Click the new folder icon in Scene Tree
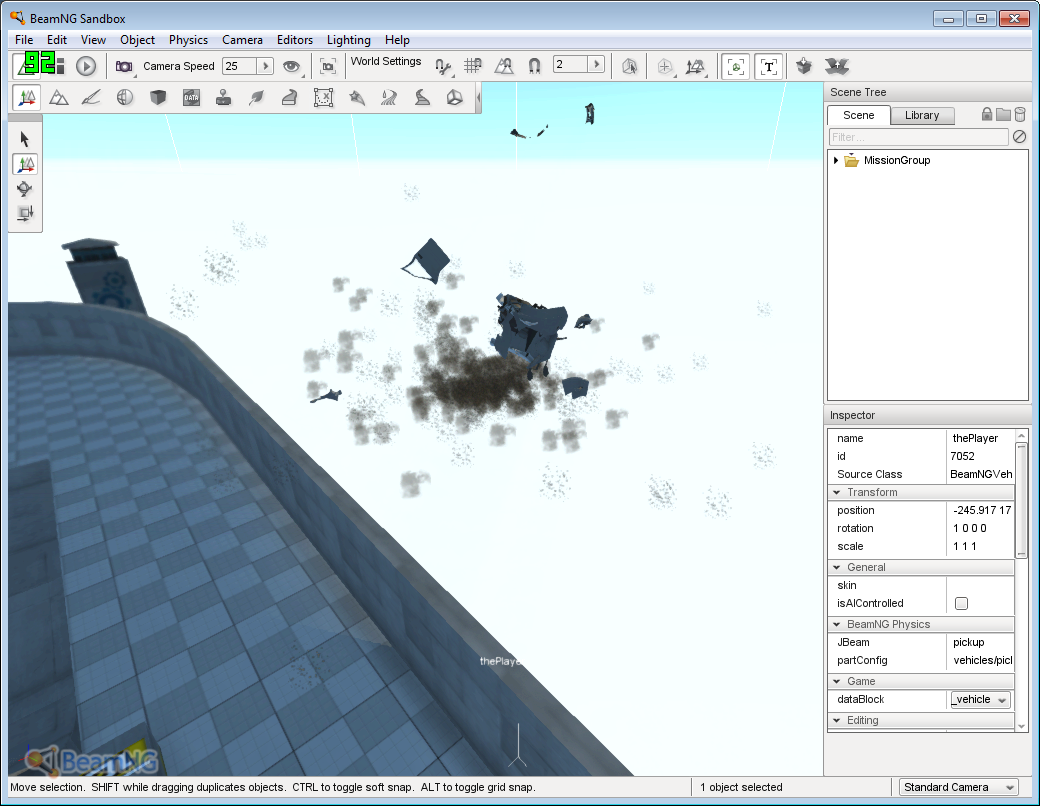1040x806 pixels. tap(1004, 115)
